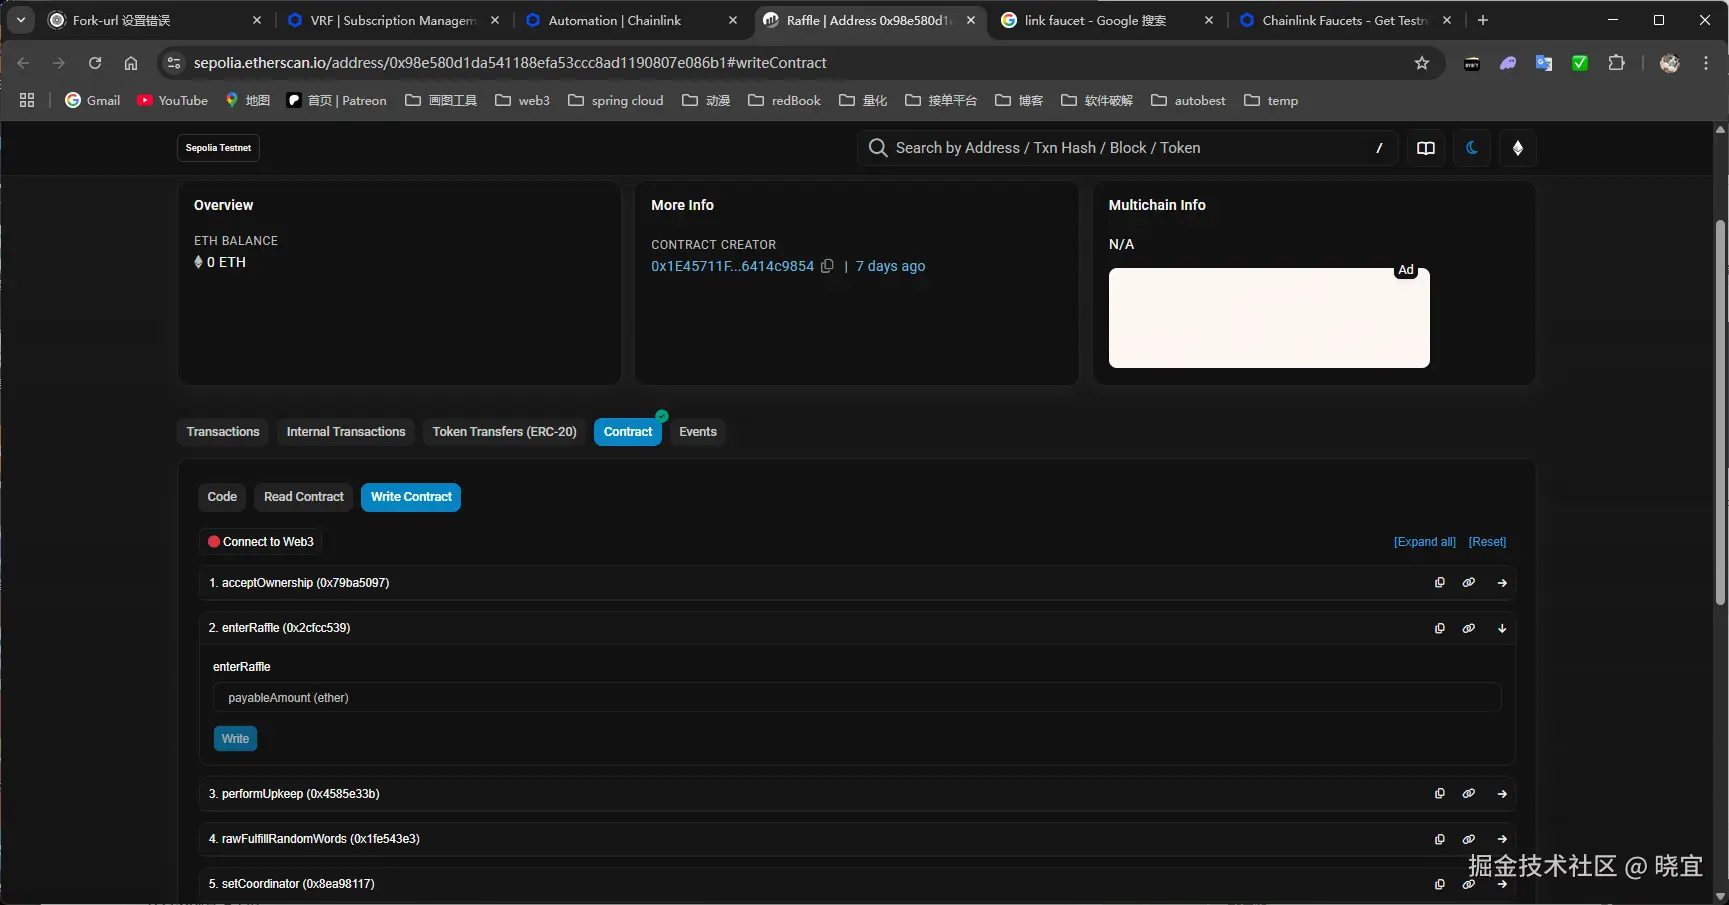
Task: Select the Write Contract sub-tab
Action: [x=411, y=497]
